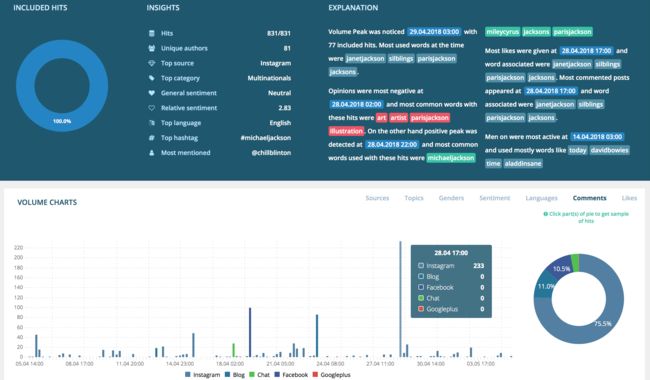Image resolution: width=650 pixels, height=380 pixels.
Task: Toggle Instagram series in chart legend
Action: (202, 375)
